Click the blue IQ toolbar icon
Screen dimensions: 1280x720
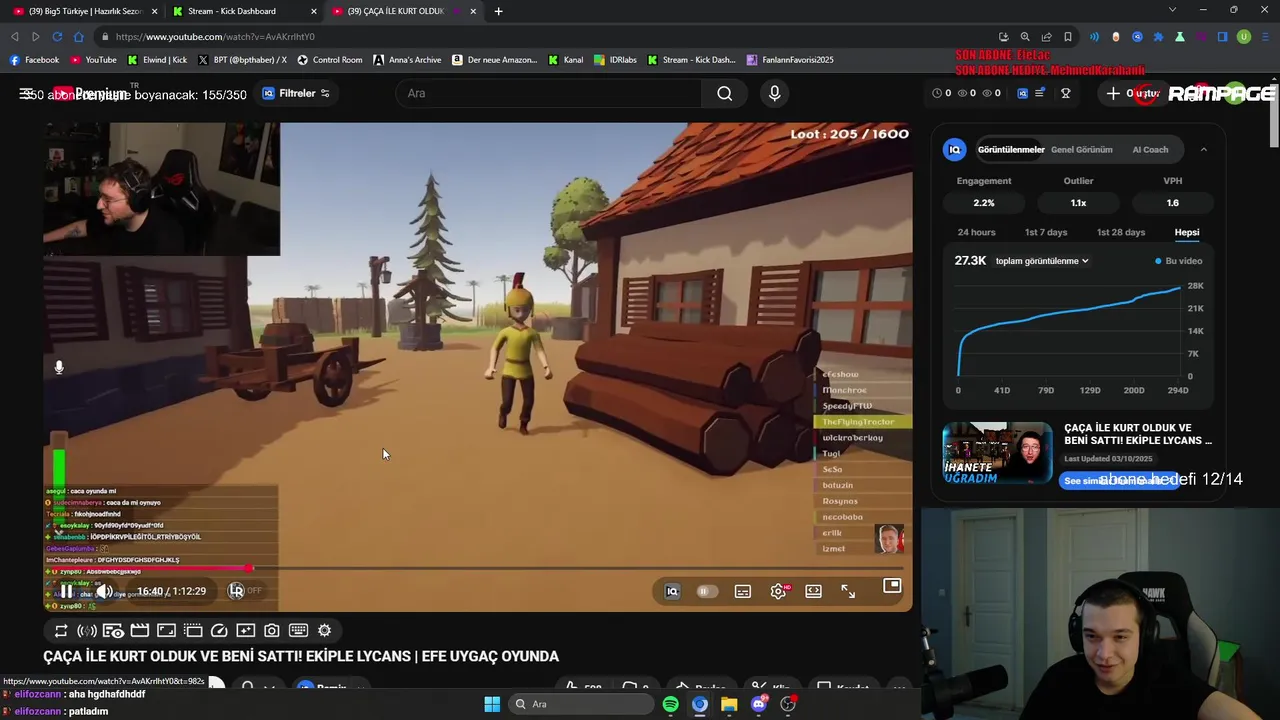[x=1022, y=93]
